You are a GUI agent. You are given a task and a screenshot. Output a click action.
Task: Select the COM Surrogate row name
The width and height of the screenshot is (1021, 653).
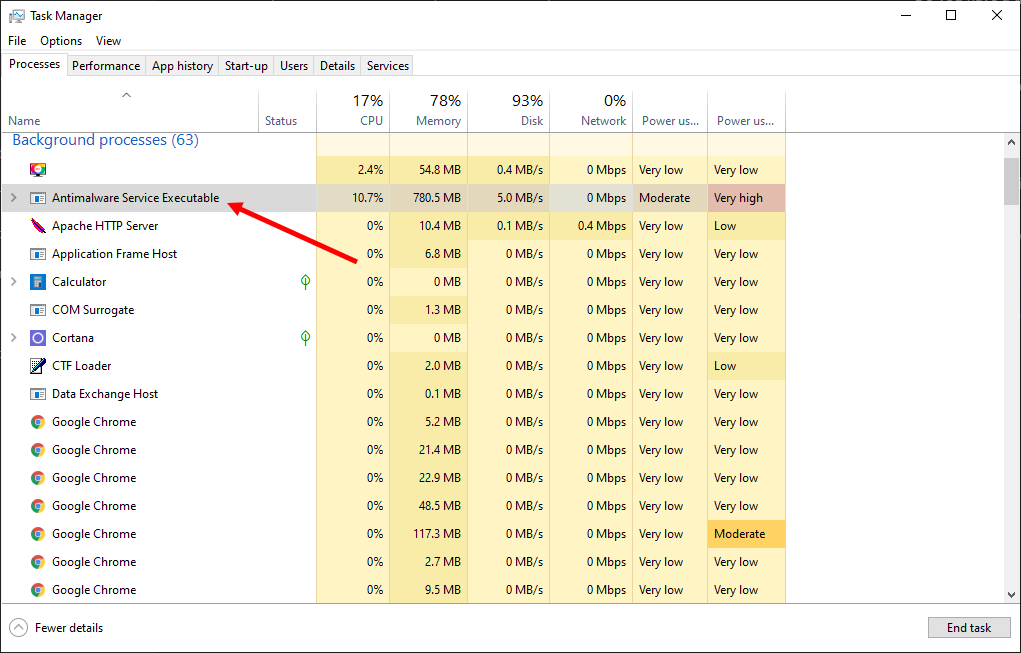click(x=93, y=310)
